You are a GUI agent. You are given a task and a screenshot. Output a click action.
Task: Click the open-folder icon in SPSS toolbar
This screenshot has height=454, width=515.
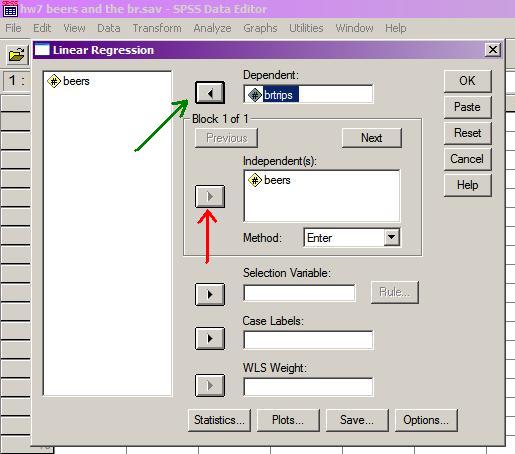(x=17, y=55)
